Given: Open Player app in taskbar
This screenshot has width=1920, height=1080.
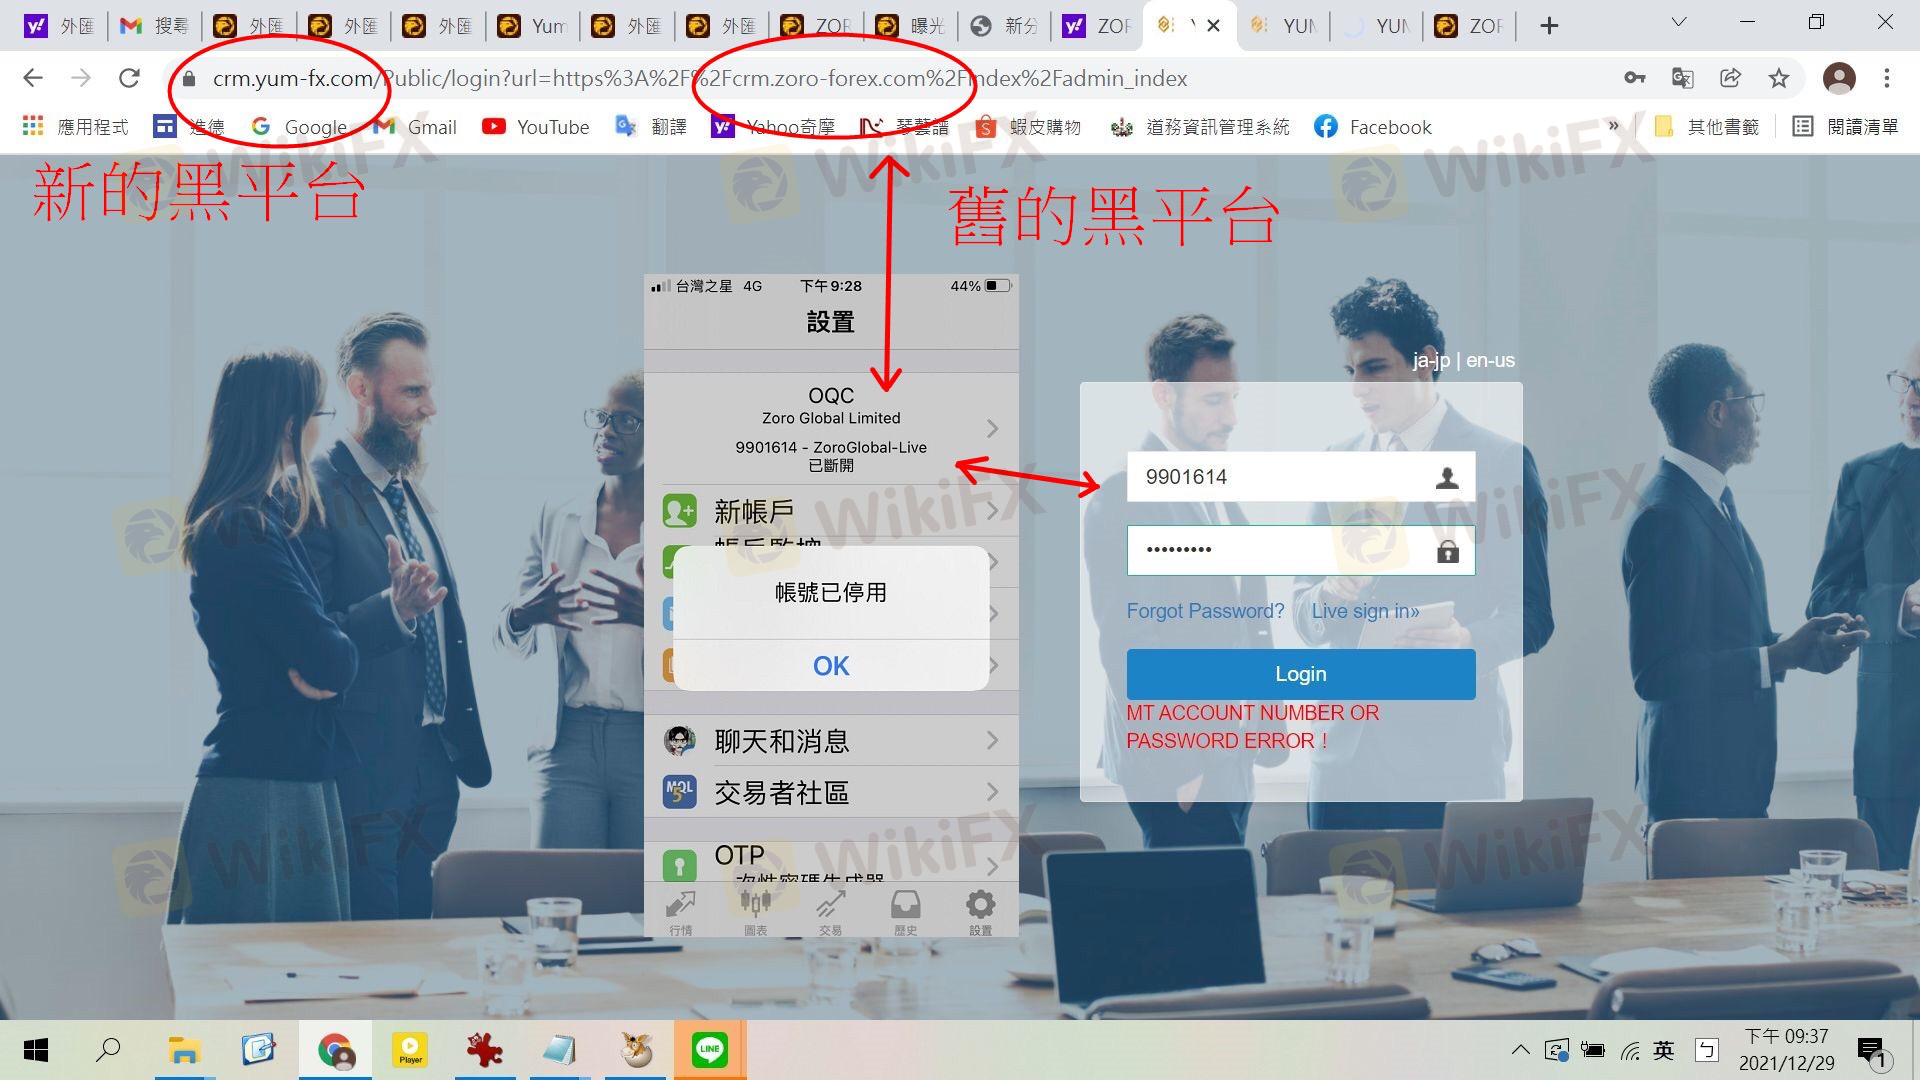Looking at the screenshot, I should tap(410, 1050).
